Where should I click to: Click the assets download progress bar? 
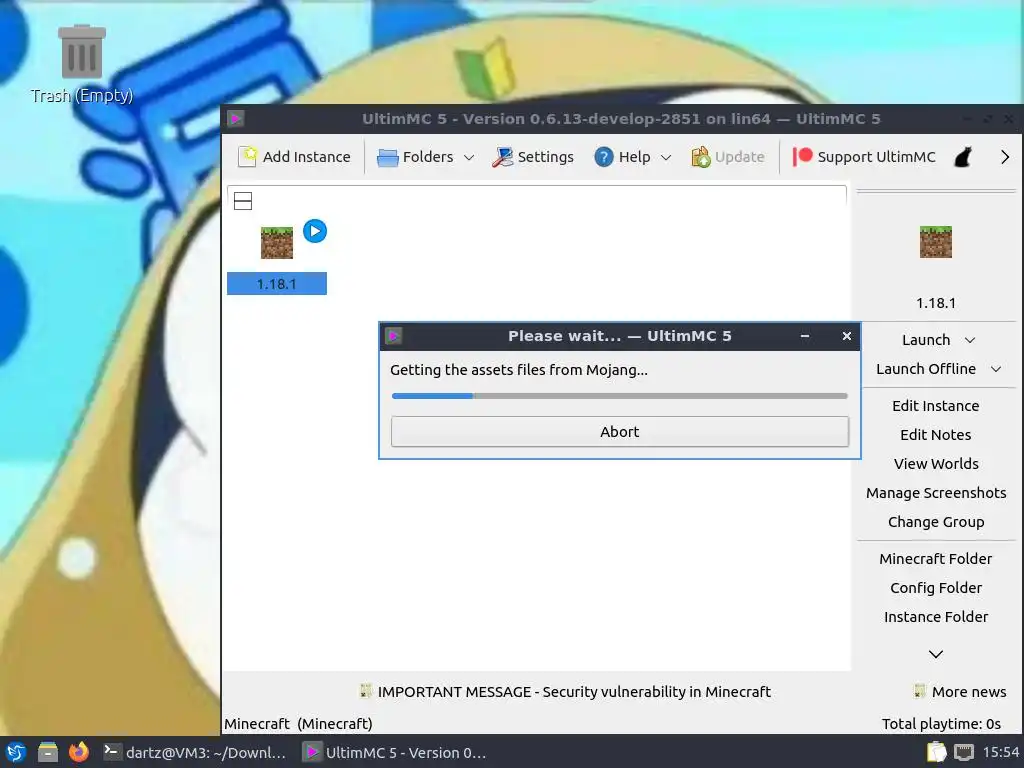tap(620, 396)
